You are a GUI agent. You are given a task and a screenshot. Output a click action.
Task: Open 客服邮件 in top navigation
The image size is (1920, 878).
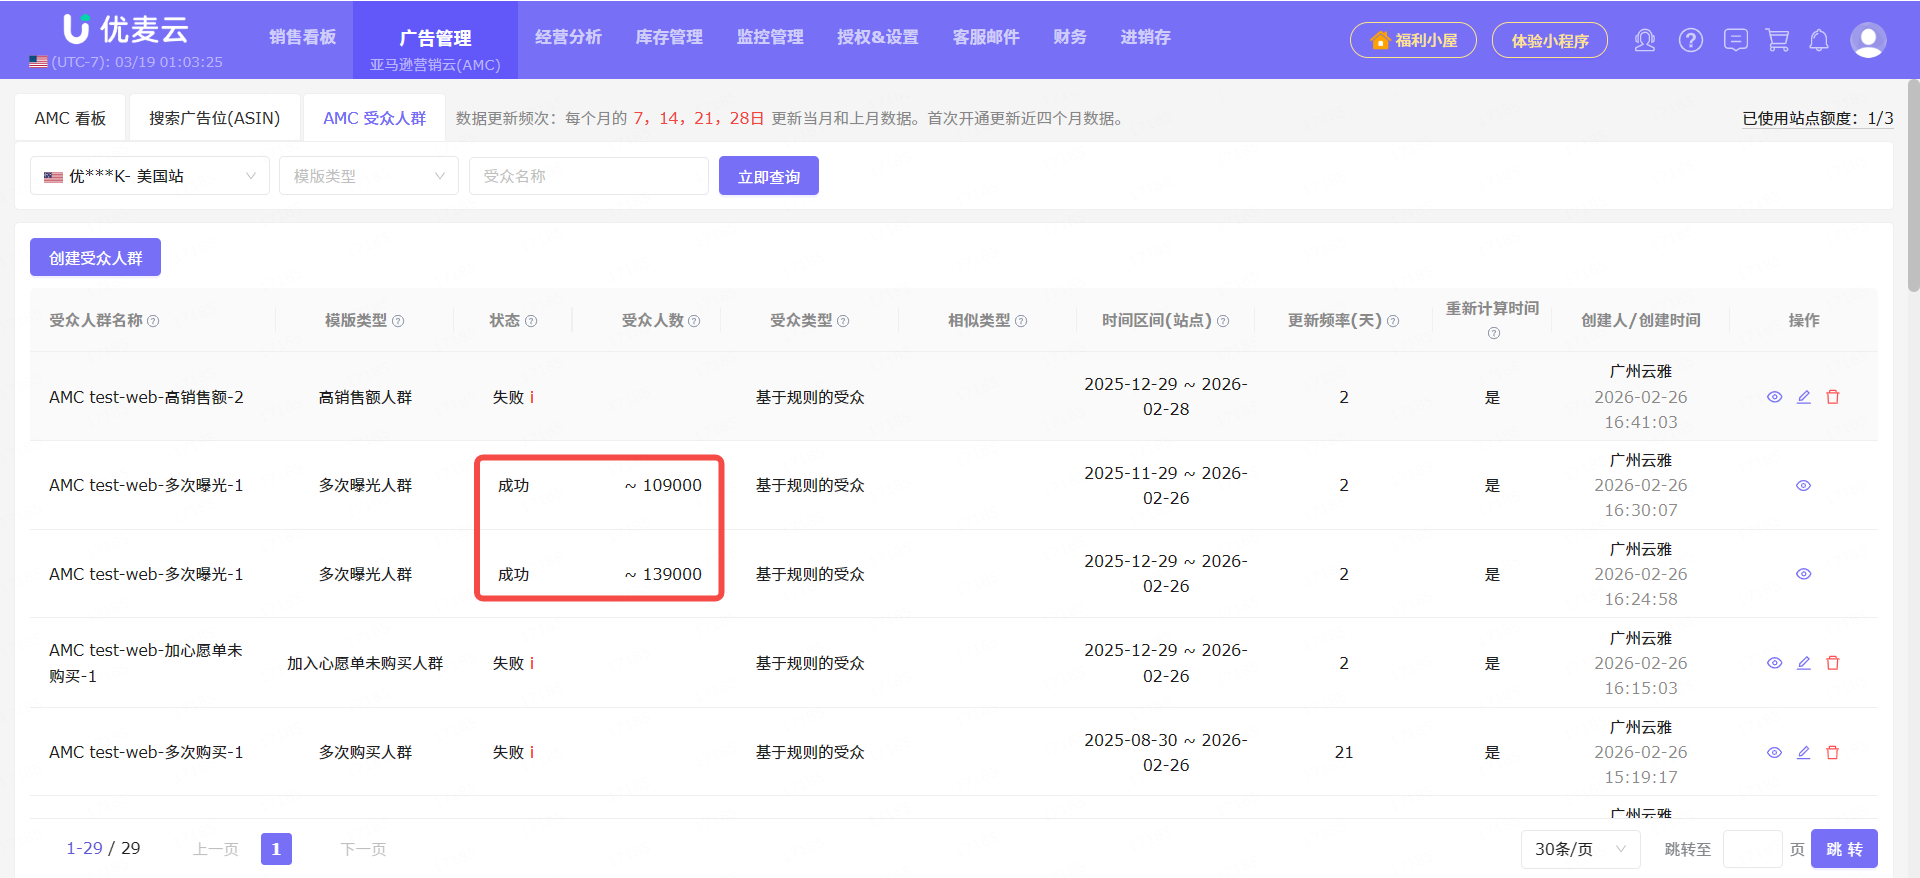pos(986,37)
